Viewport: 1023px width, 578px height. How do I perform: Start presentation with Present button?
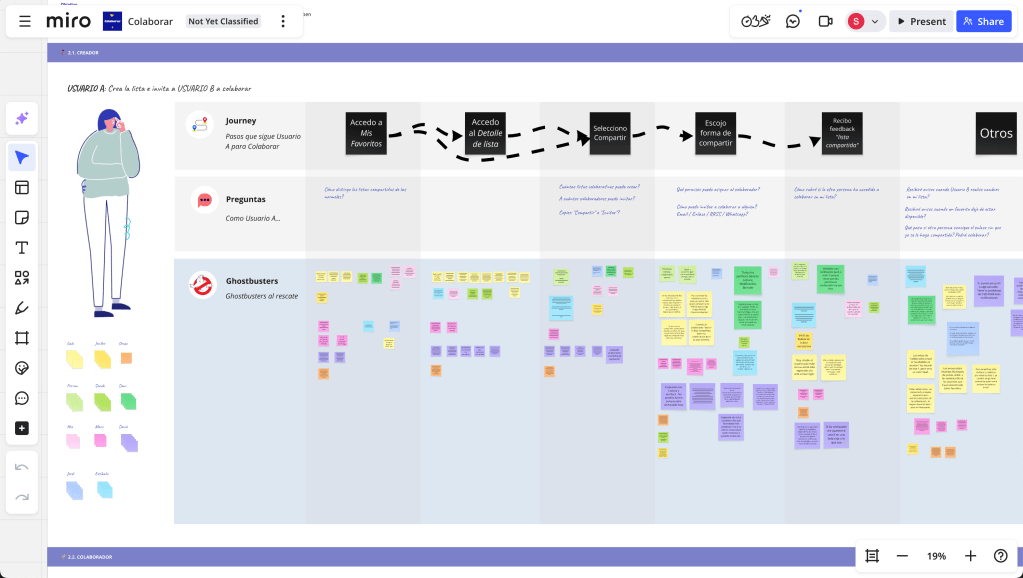pos(920,21)
